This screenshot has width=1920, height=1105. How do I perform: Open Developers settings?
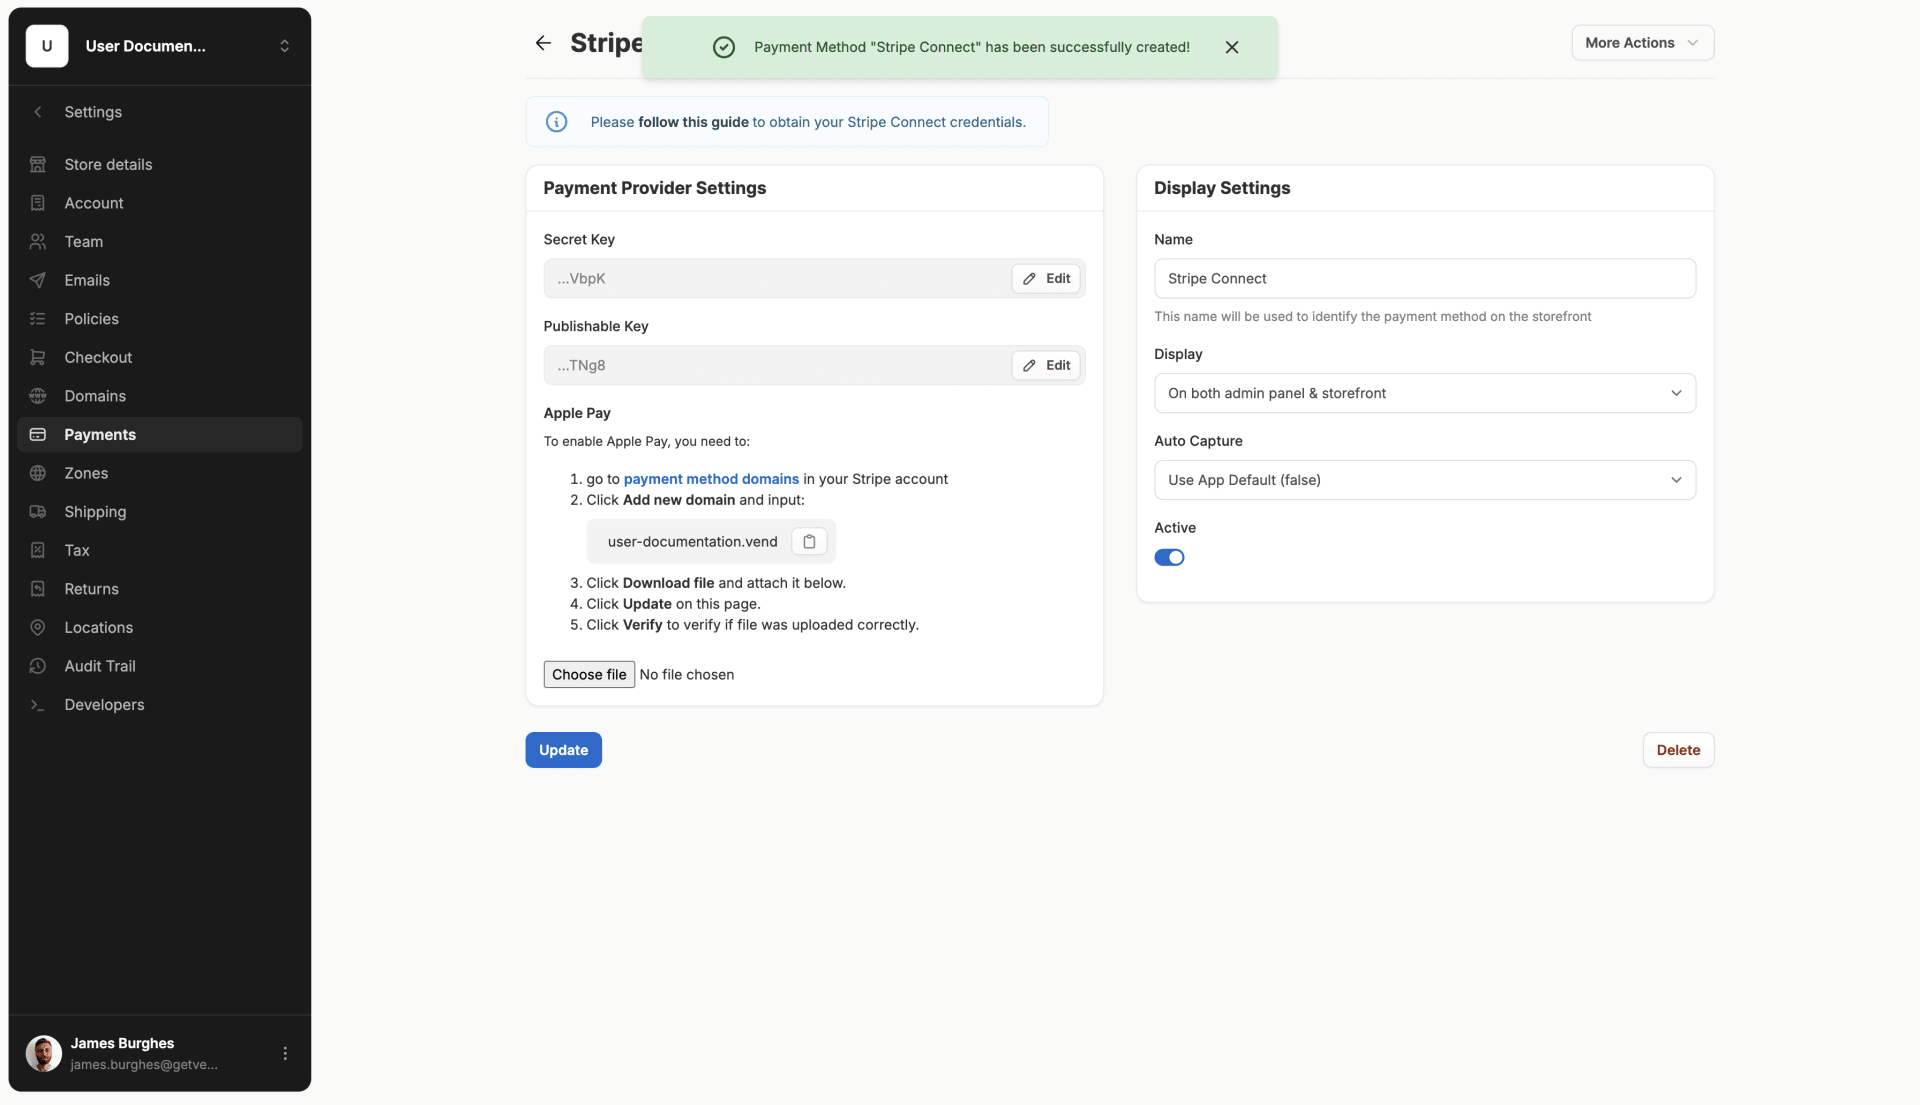[160, 705]
